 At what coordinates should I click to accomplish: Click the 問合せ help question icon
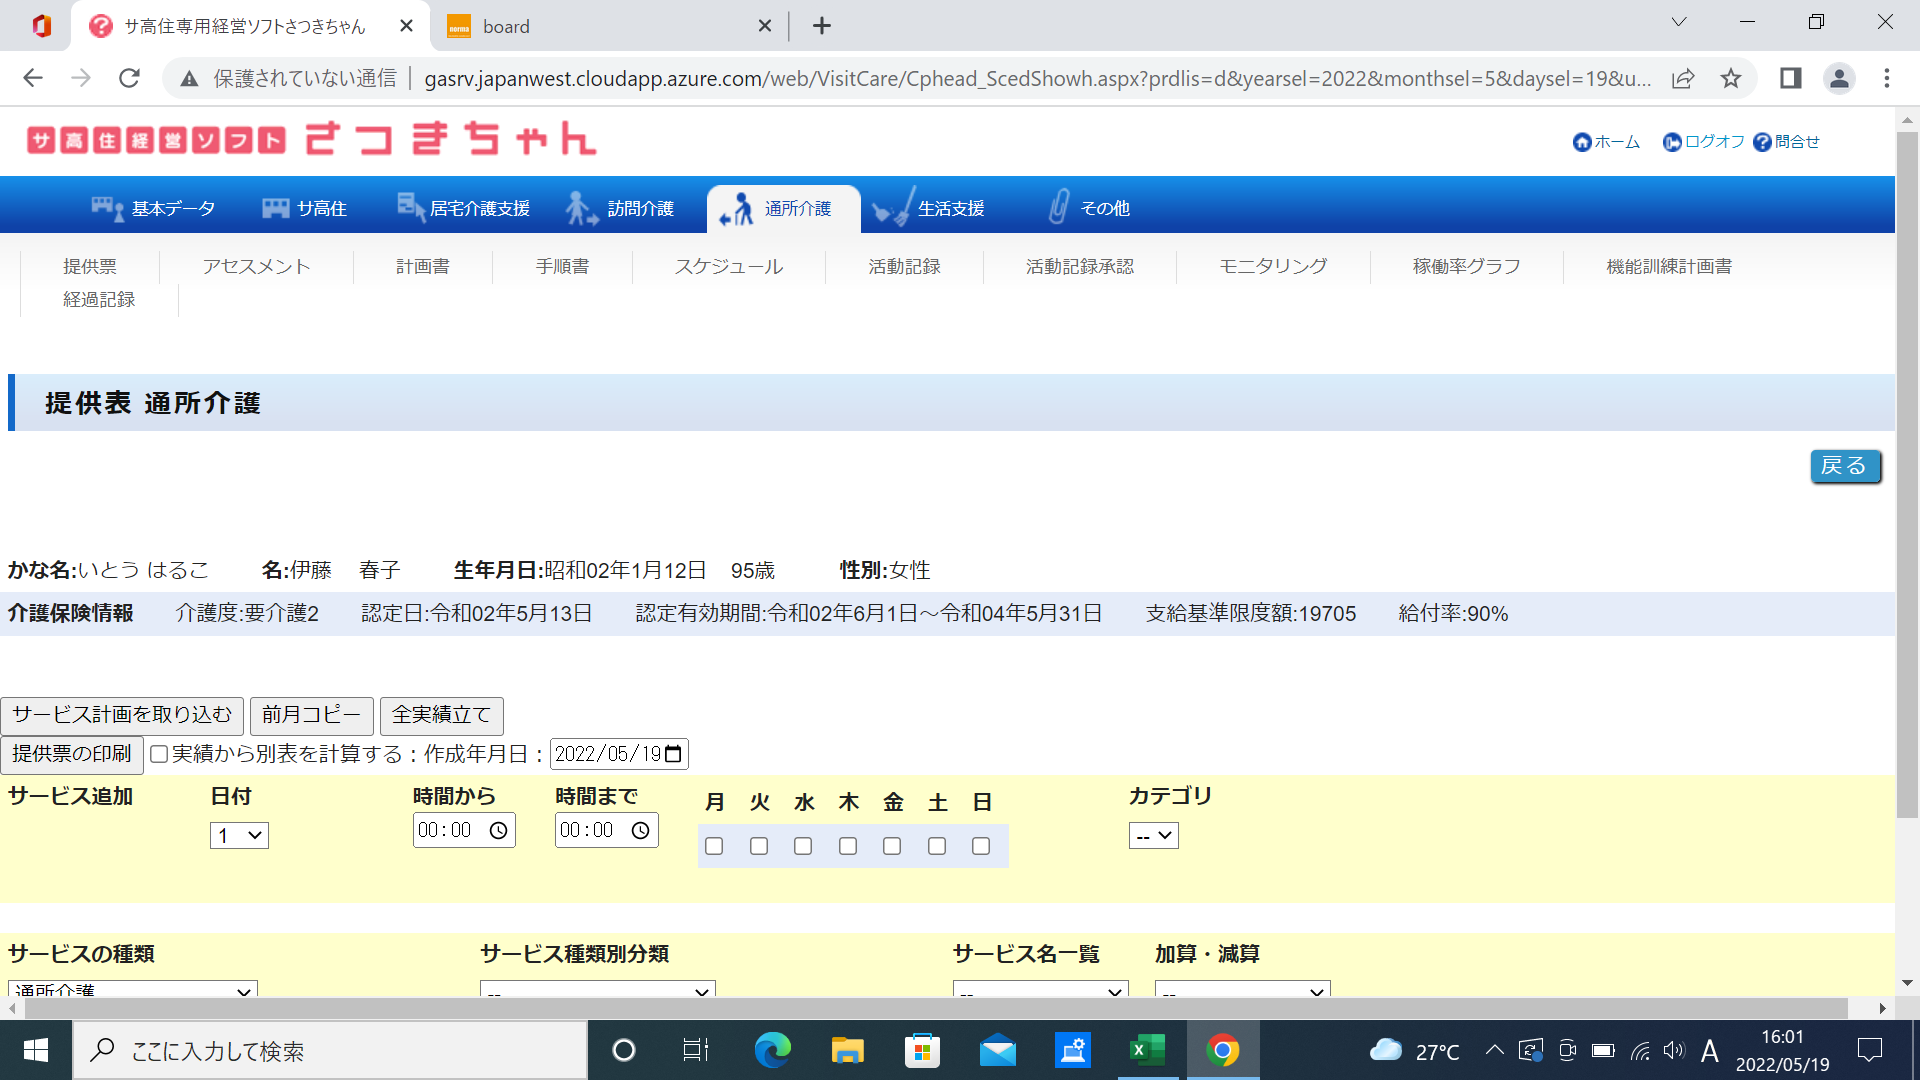pyautogui.click(x=1762, y=142)
